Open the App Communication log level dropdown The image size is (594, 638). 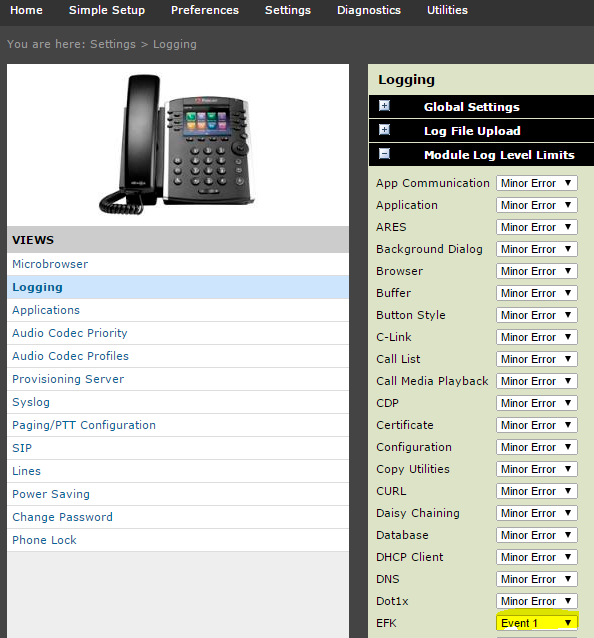pyautogui.click(x=537, y=183)
